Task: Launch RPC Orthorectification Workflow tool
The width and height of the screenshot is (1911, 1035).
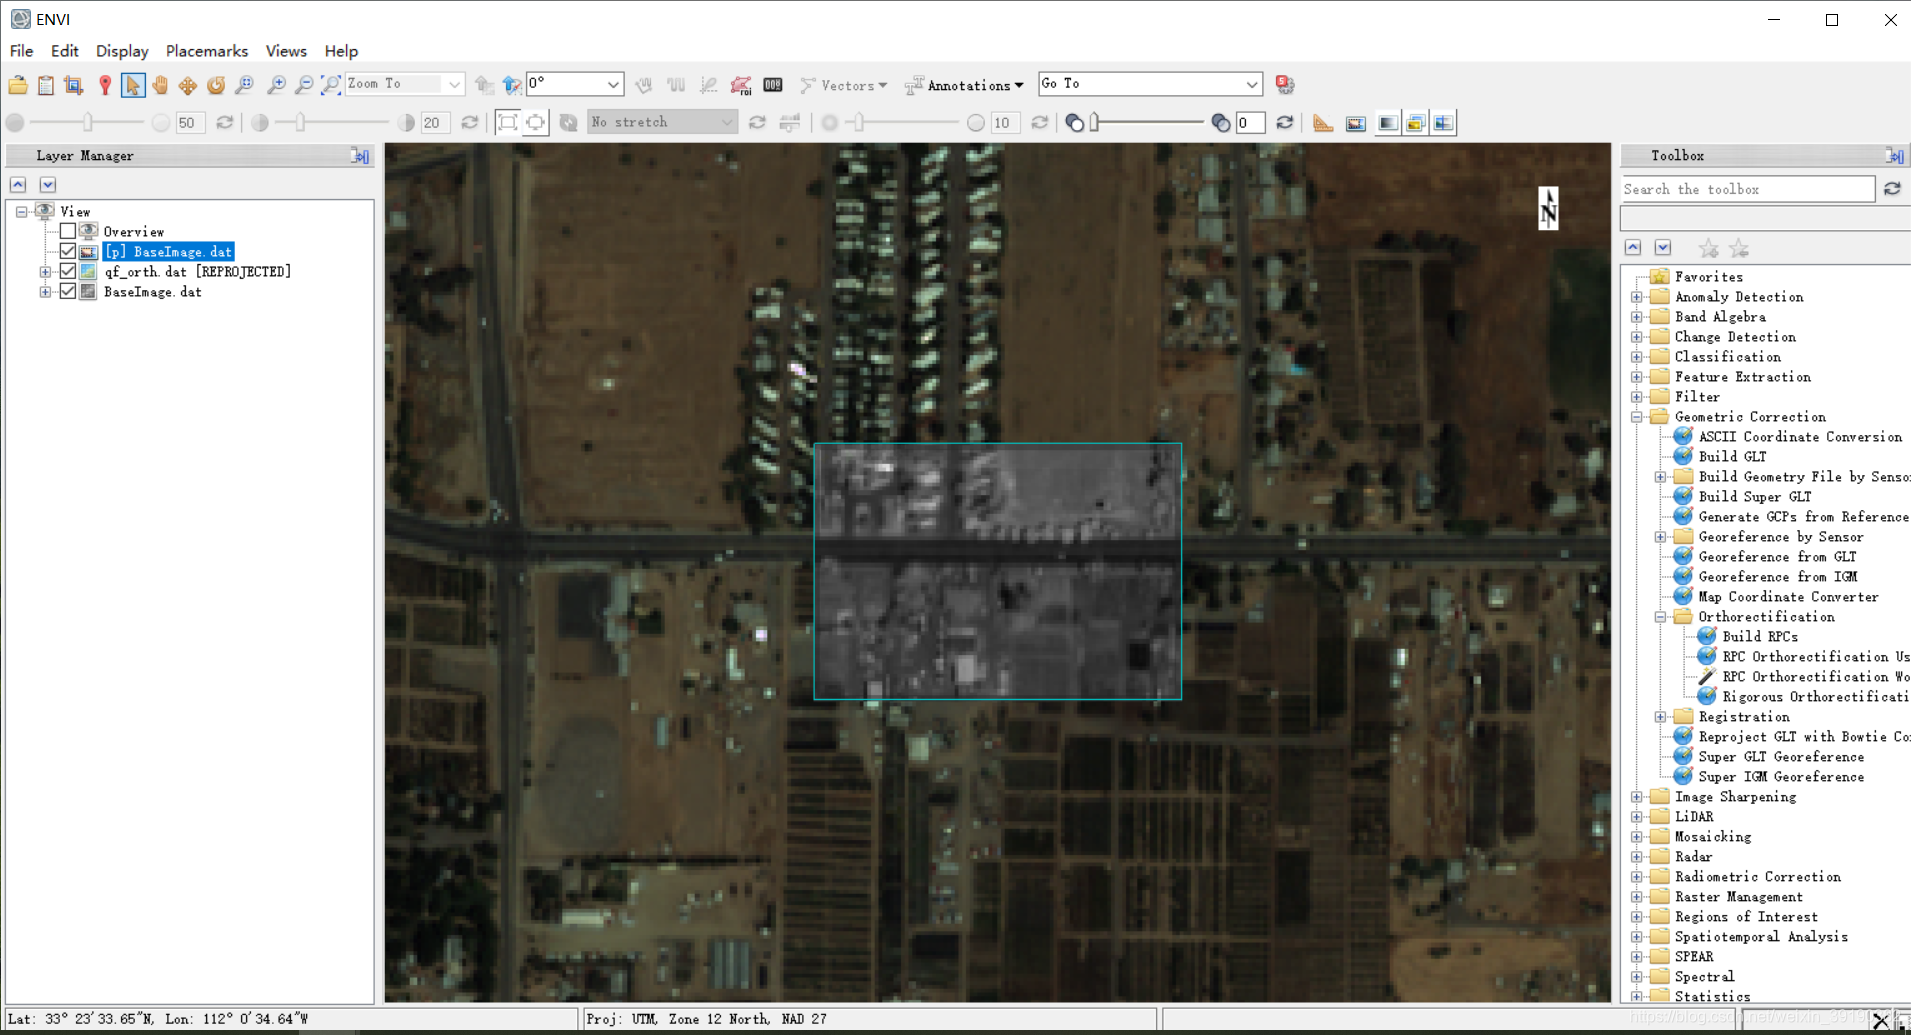Action: 1816,677
